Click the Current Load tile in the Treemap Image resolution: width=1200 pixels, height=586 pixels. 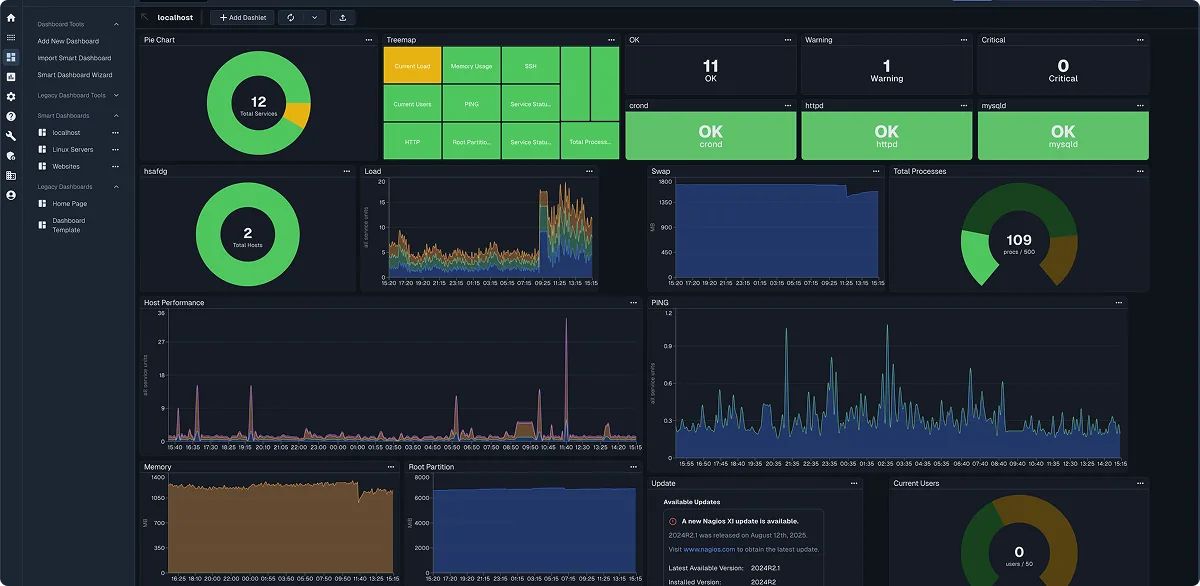coord(411,64)
